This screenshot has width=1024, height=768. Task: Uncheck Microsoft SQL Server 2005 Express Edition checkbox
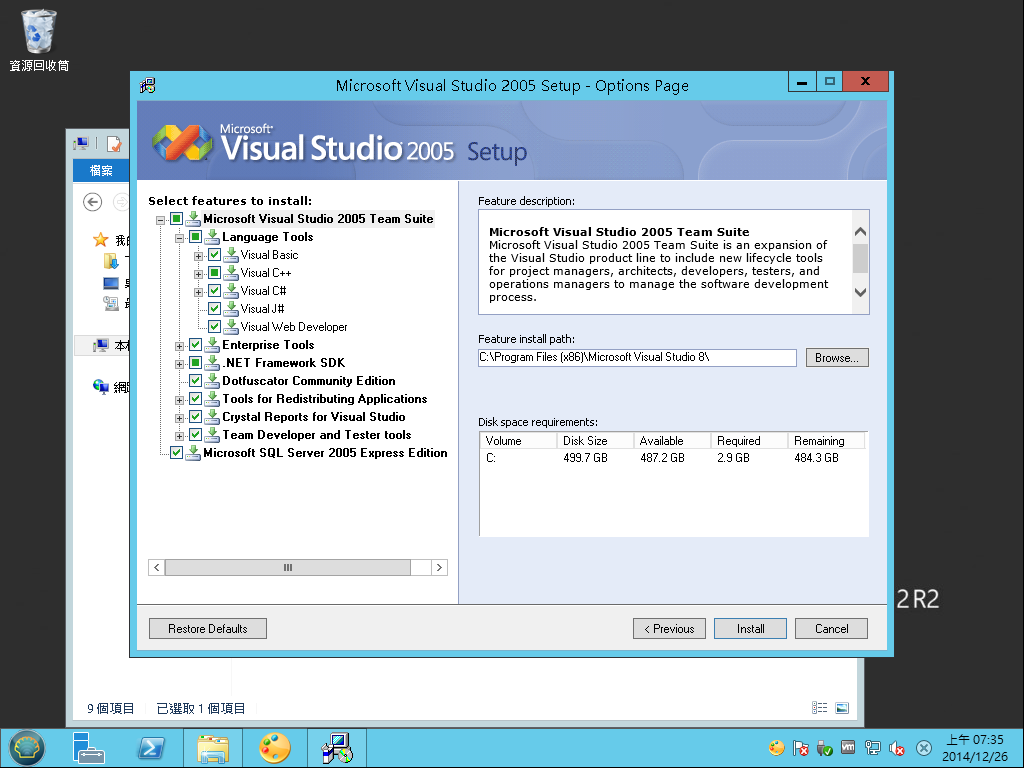tap(176, 453)
